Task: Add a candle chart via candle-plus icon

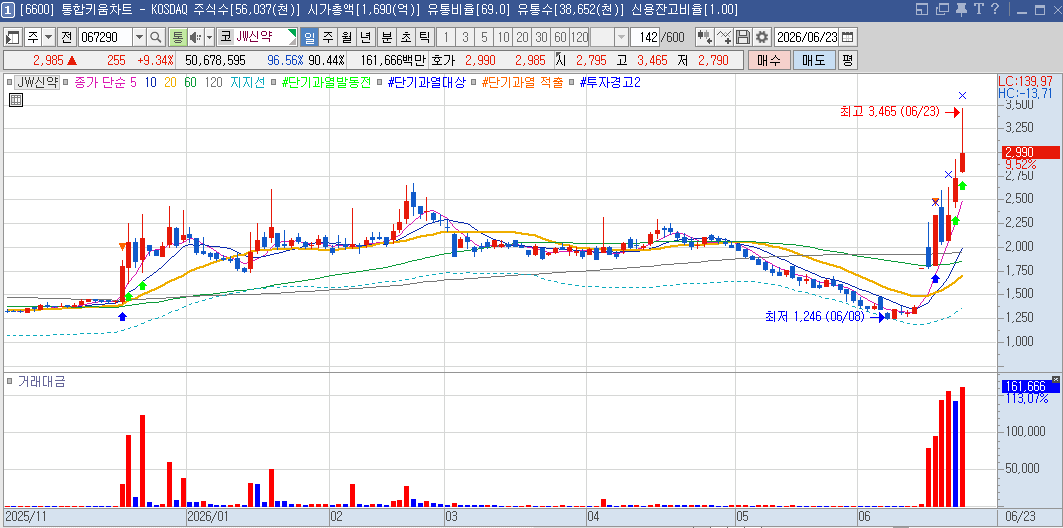Action: click(705, 37)
